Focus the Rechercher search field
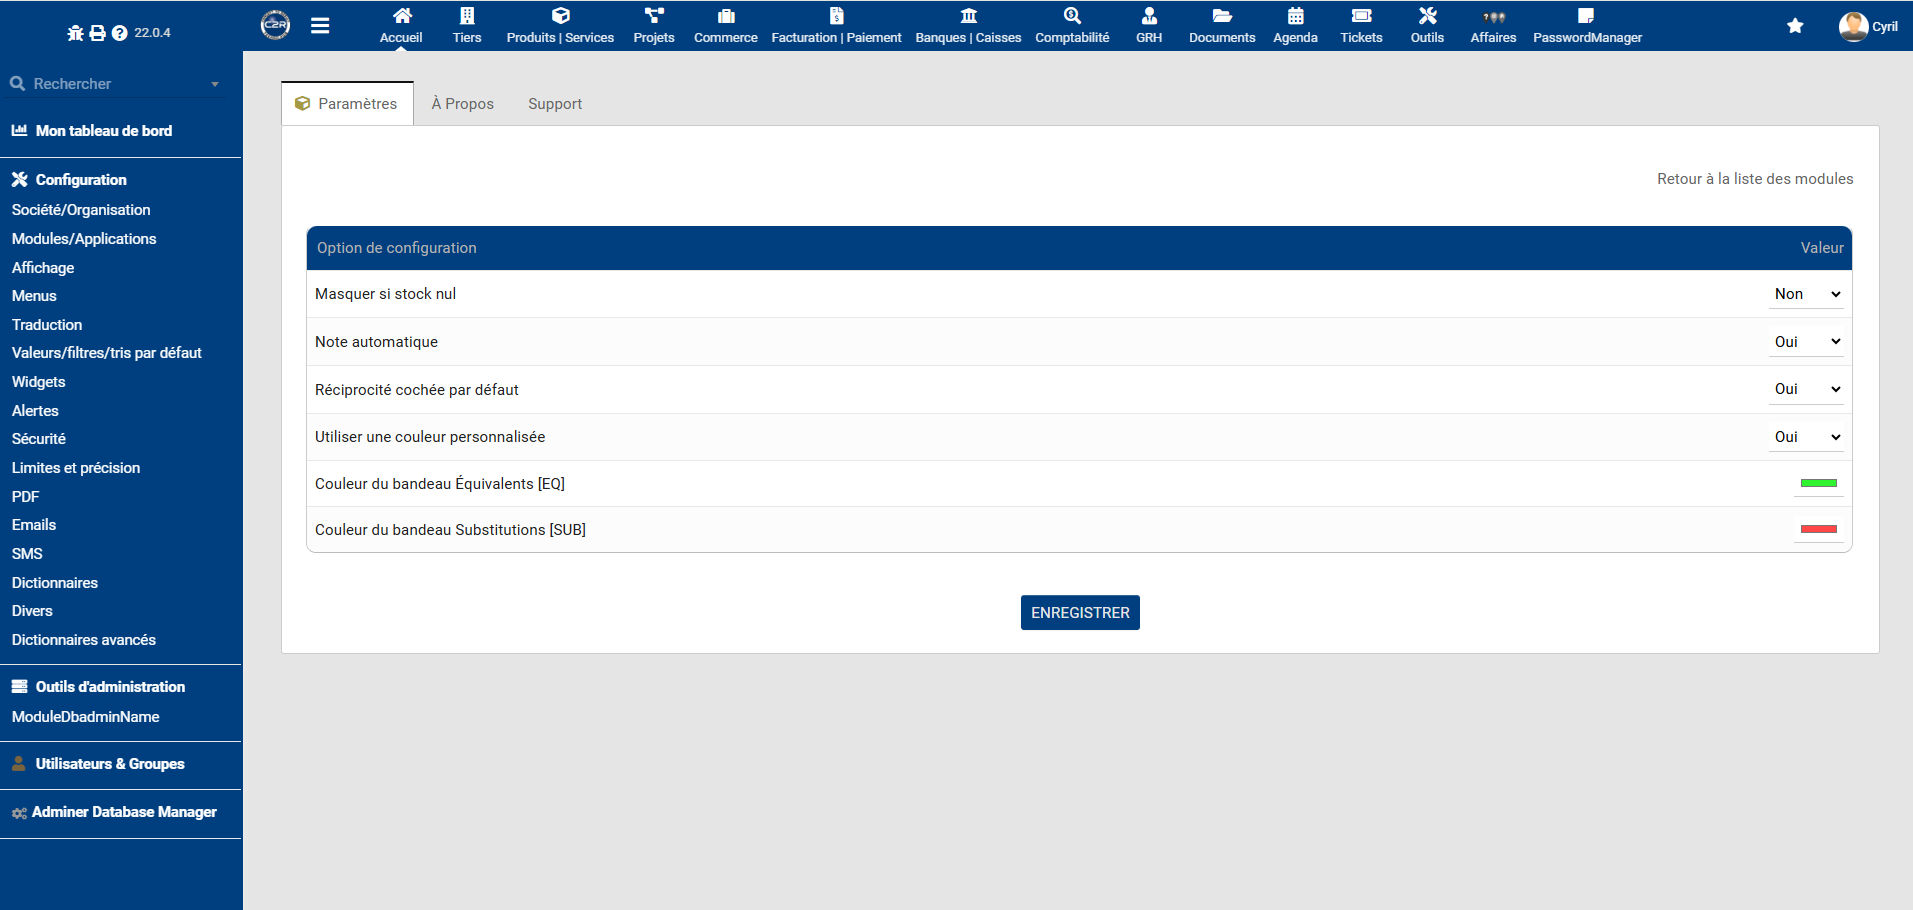This screenshot has height=910, width=1913. 118,84
